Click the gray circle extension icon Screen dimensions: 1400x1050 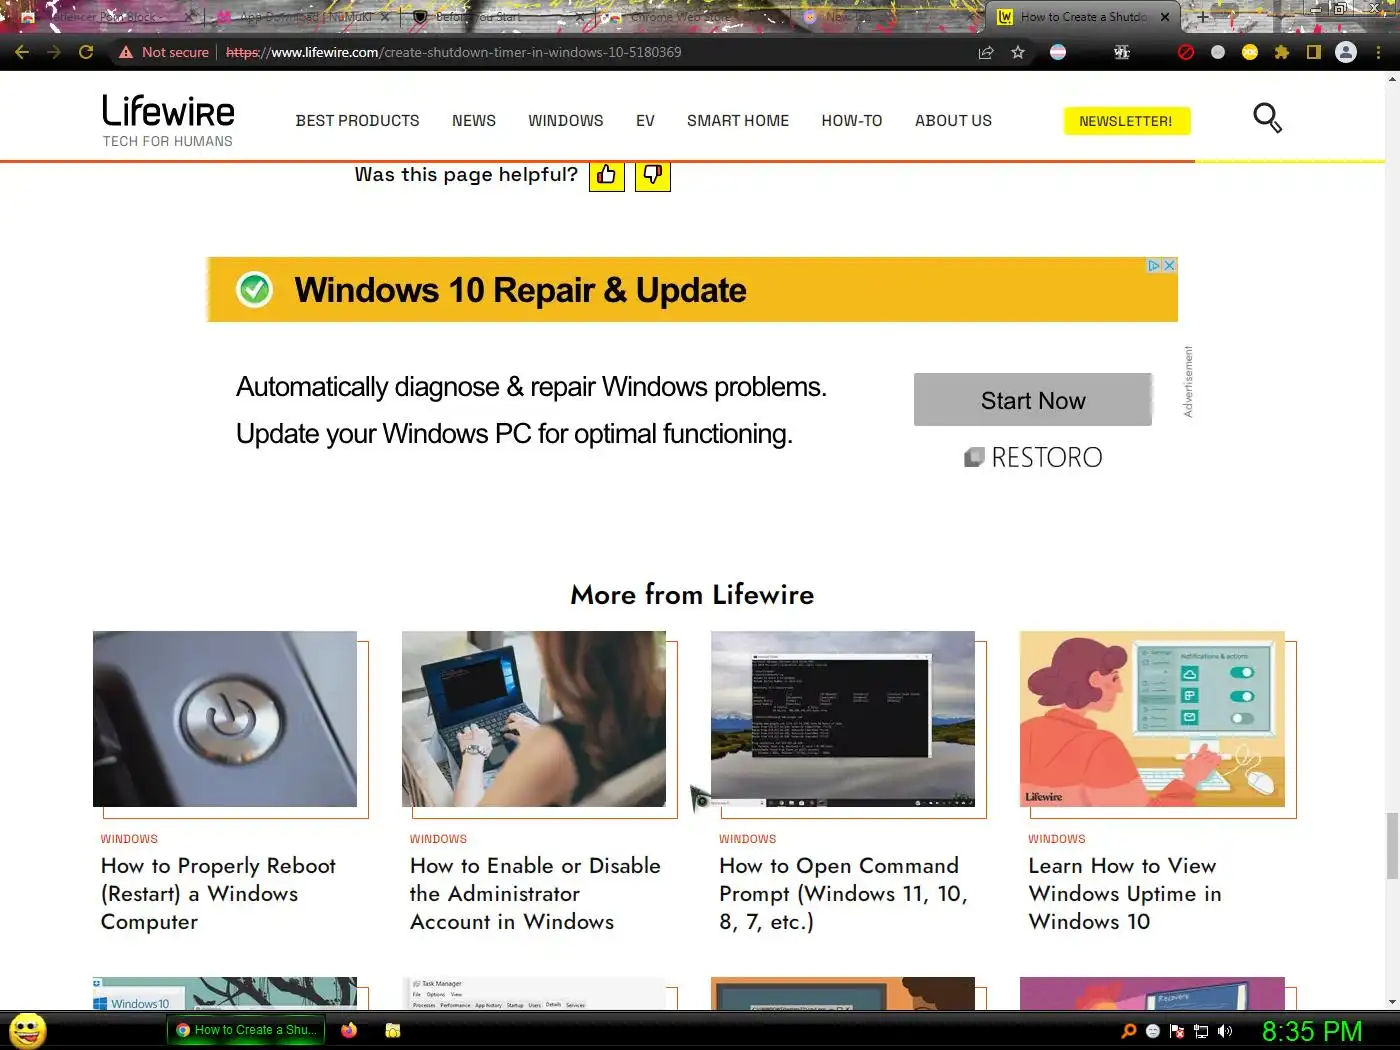click(x=1218, y=52)
